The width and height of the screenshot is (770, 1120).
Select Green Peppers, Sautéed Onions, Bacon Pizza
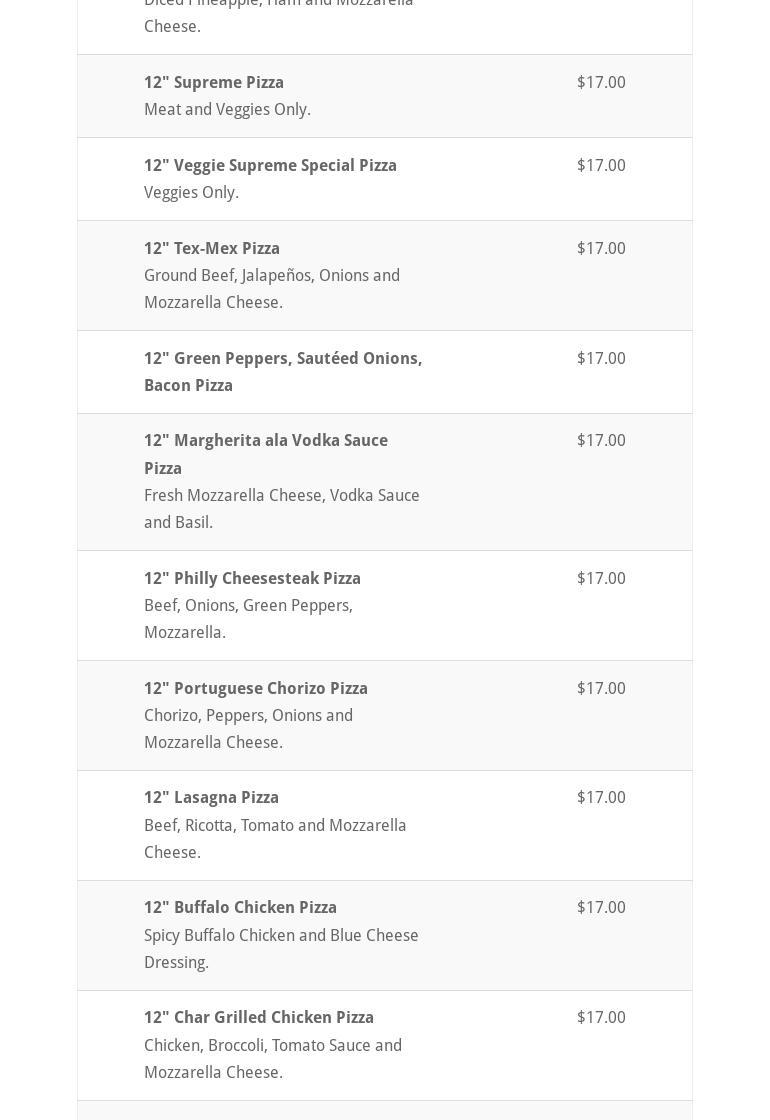283,371
